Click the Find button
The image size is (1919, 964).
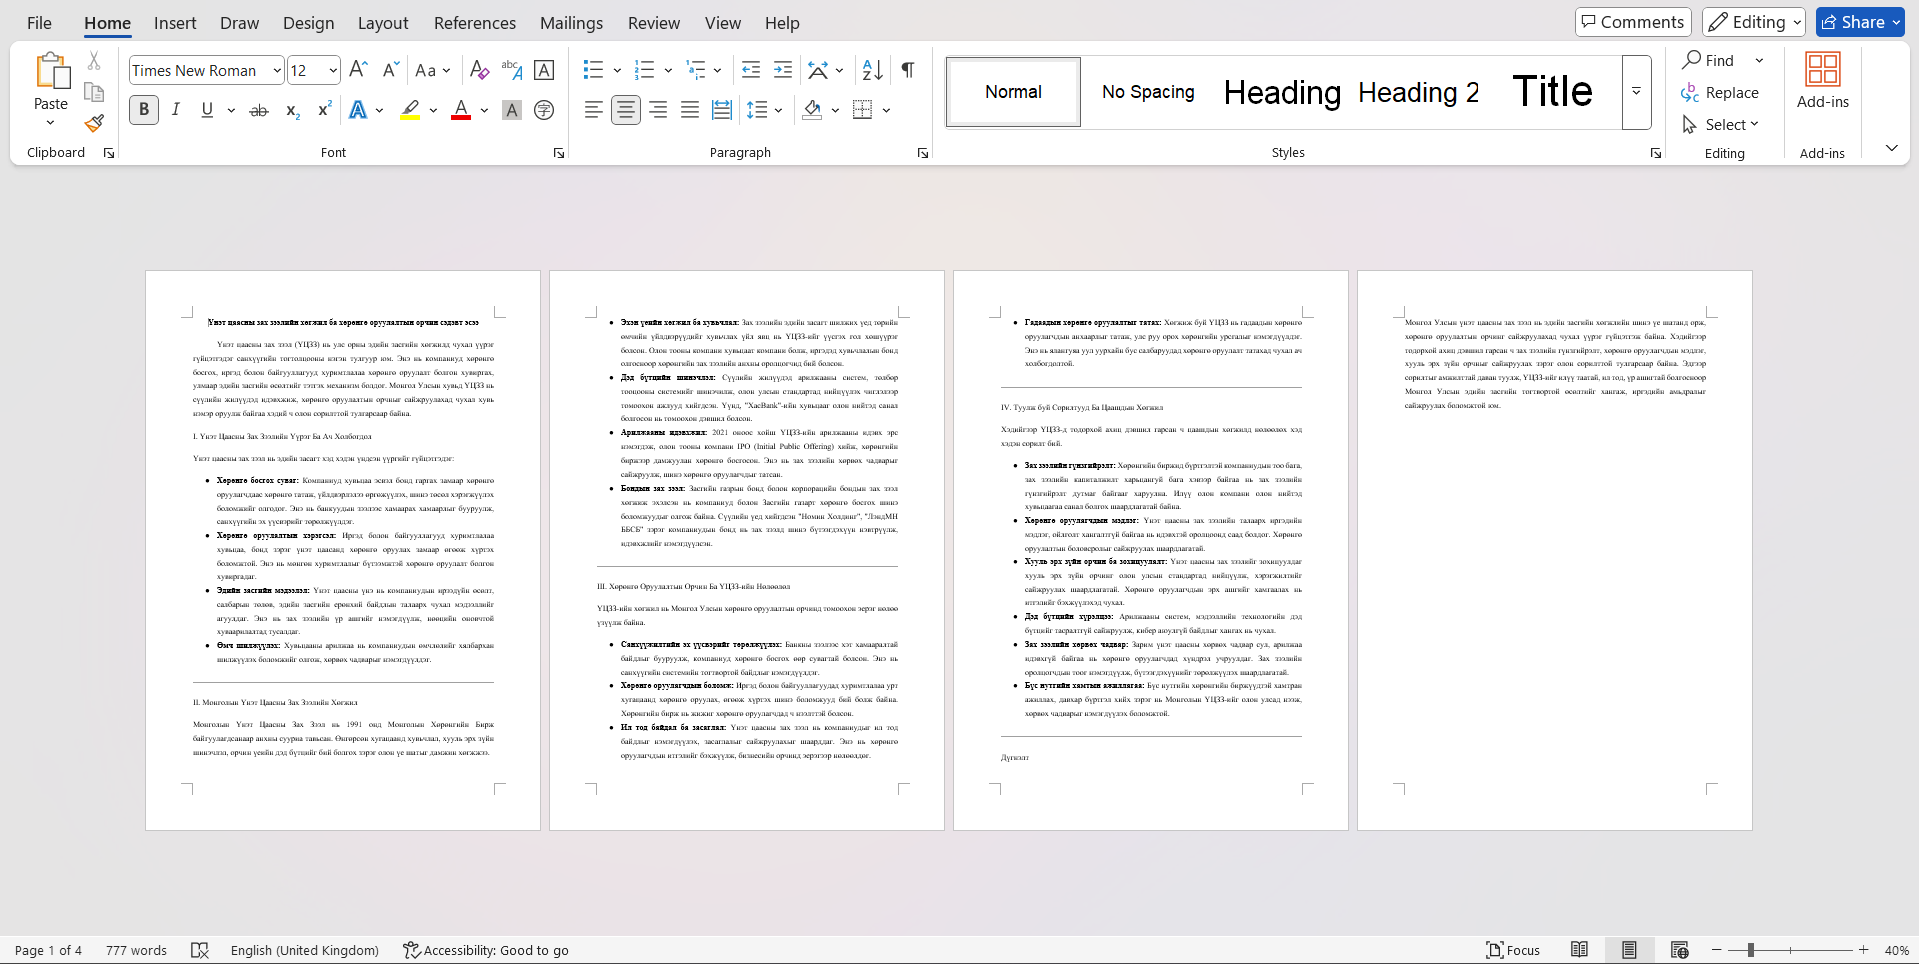[x=1708, y=60]
